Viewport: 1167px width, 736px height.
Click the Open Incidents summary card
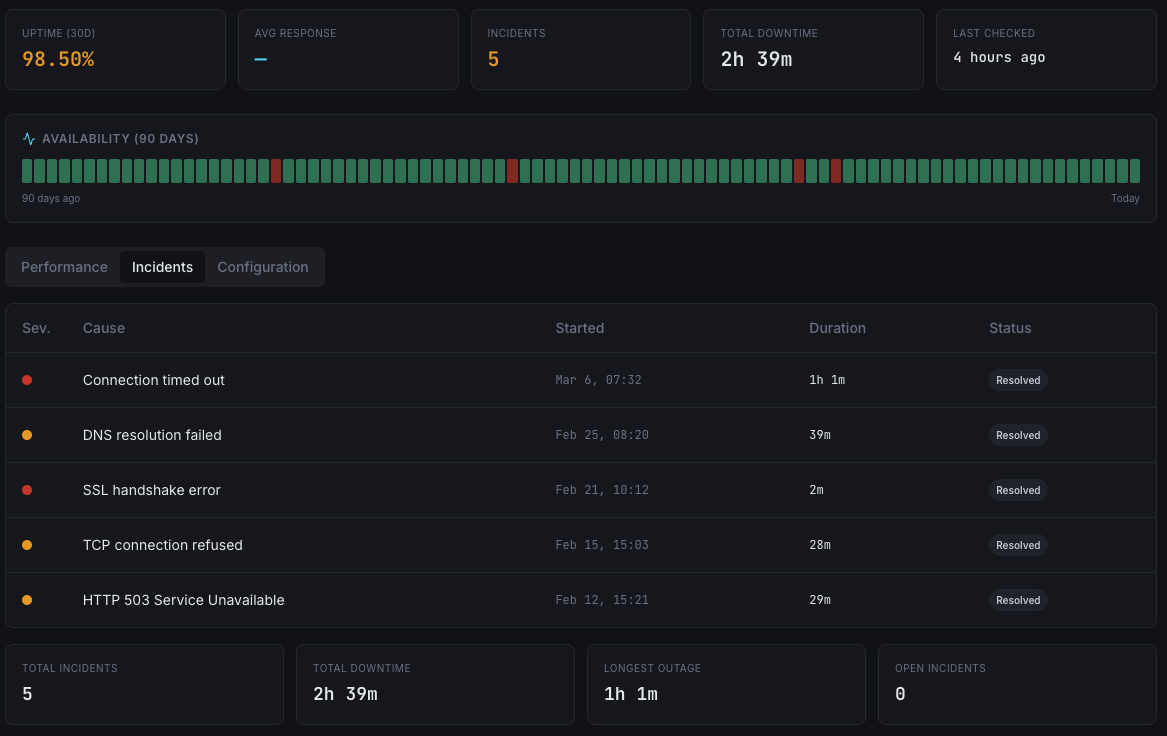1017,684
